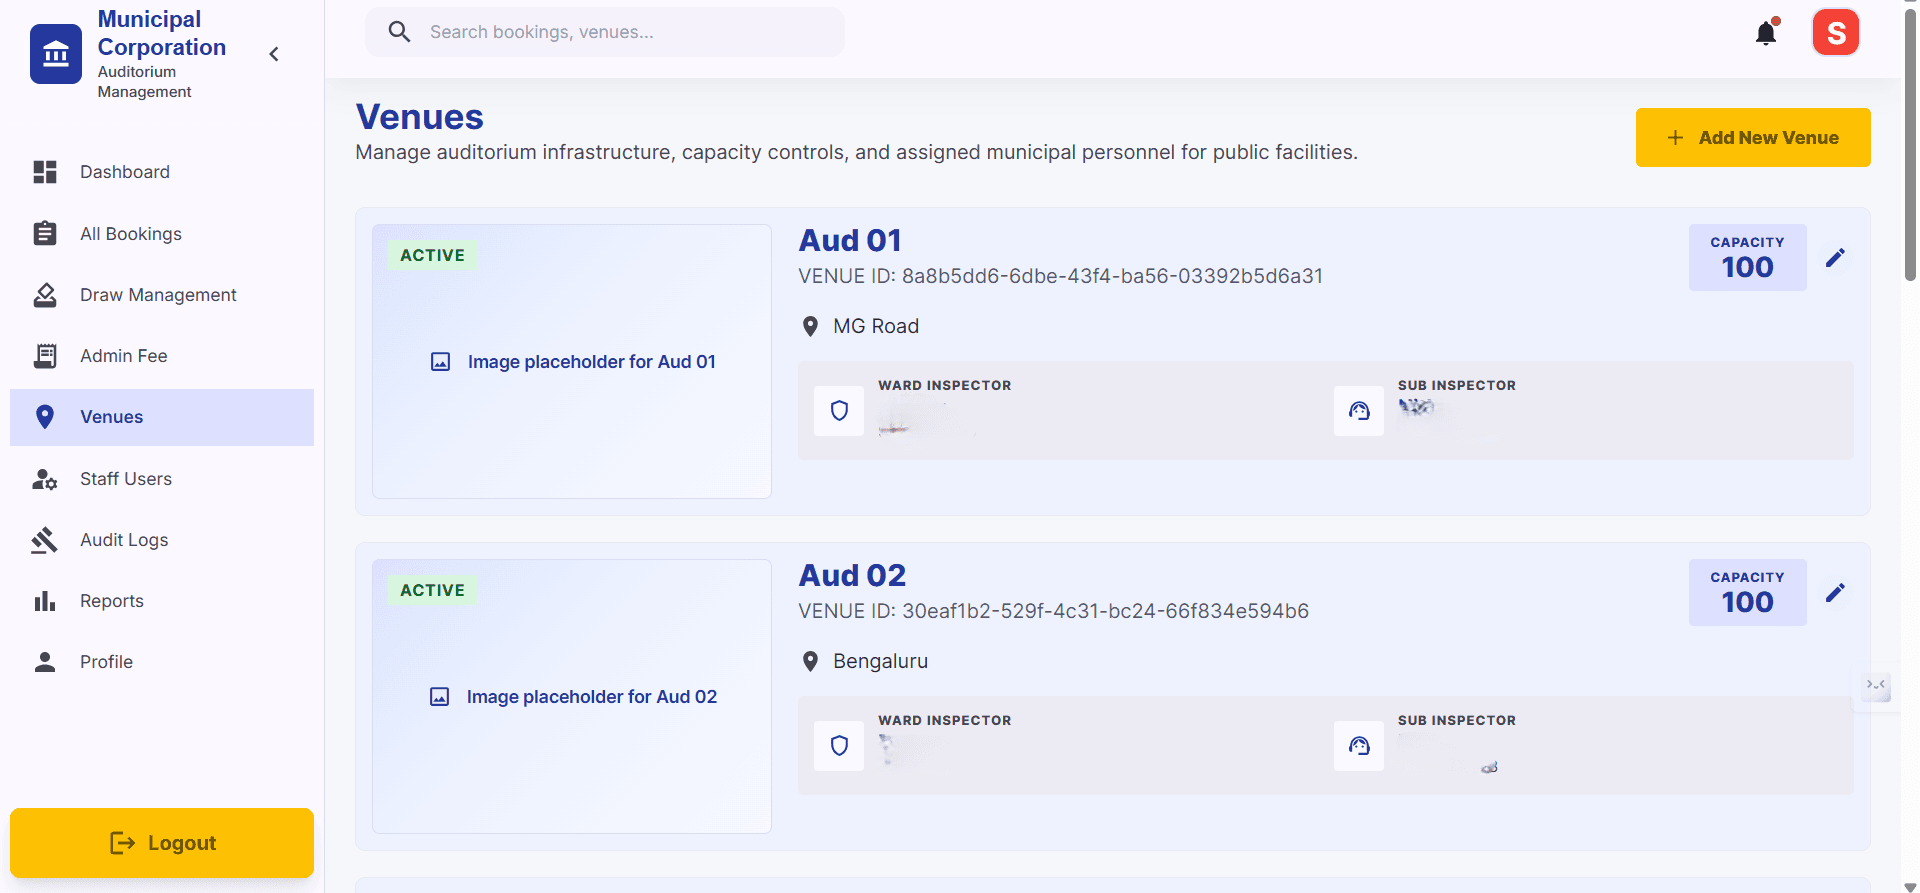
Task: Click the Staff Users person-gear icon
Action: tap(45, 479)
